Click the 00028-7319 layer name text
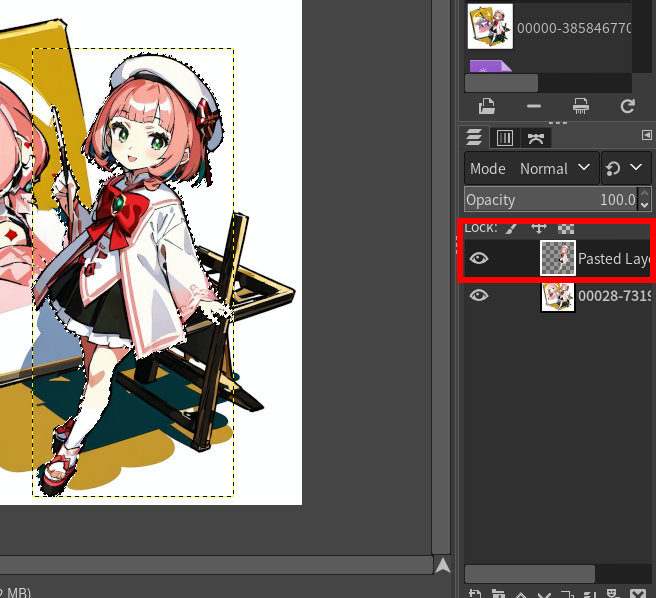 coord(614,296)
